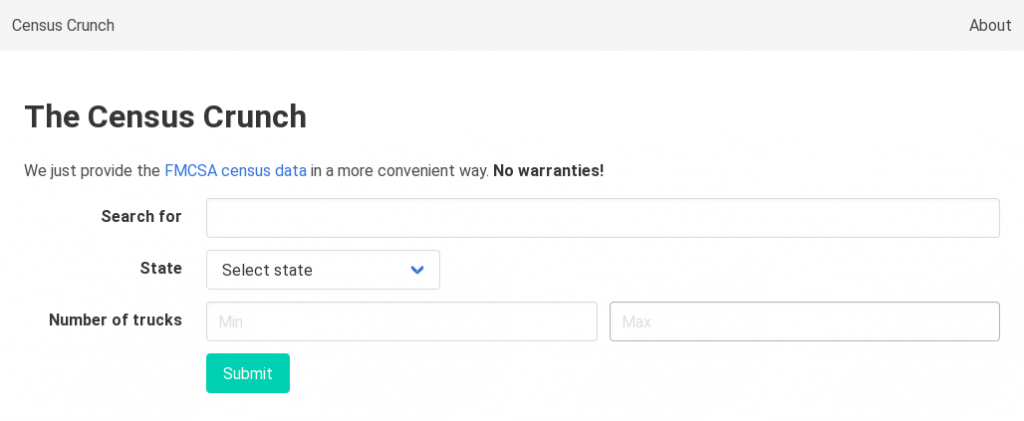Click the "Number of trucks" label

pos(115,320)
